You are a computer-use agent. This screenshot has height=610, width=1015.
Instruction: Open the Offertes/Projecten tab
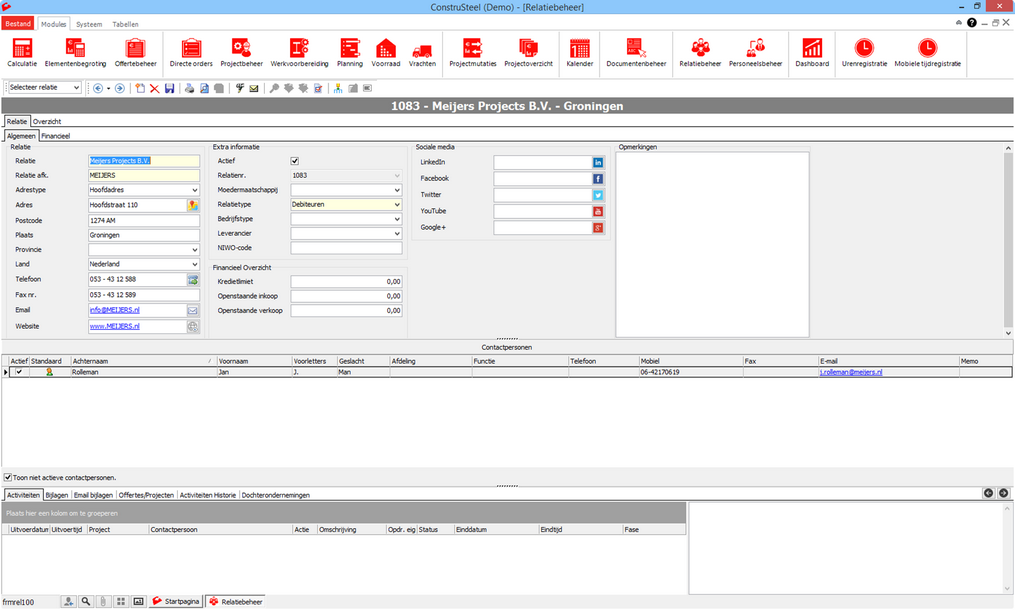coord(146,495)
